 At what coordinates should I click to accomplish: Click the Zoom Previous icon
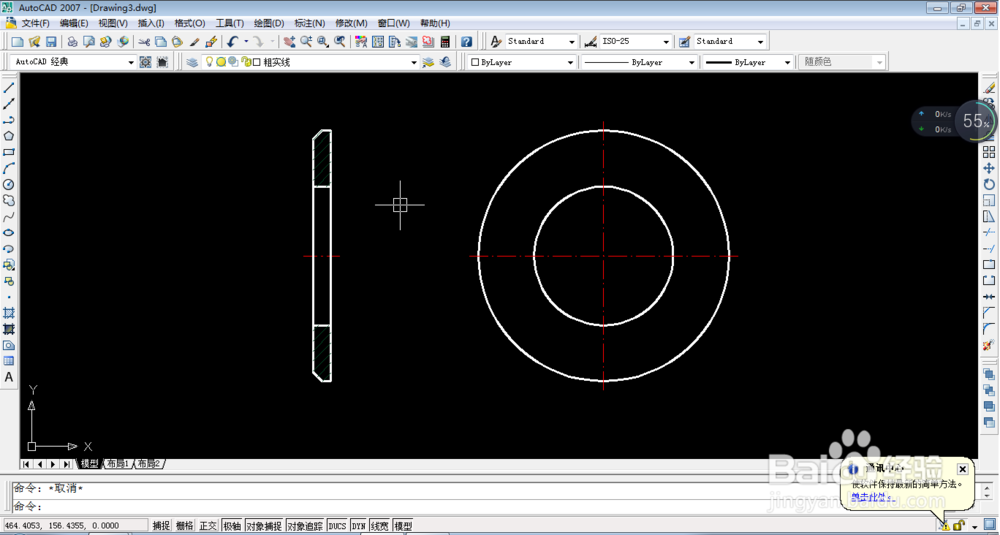click(340, 41)
